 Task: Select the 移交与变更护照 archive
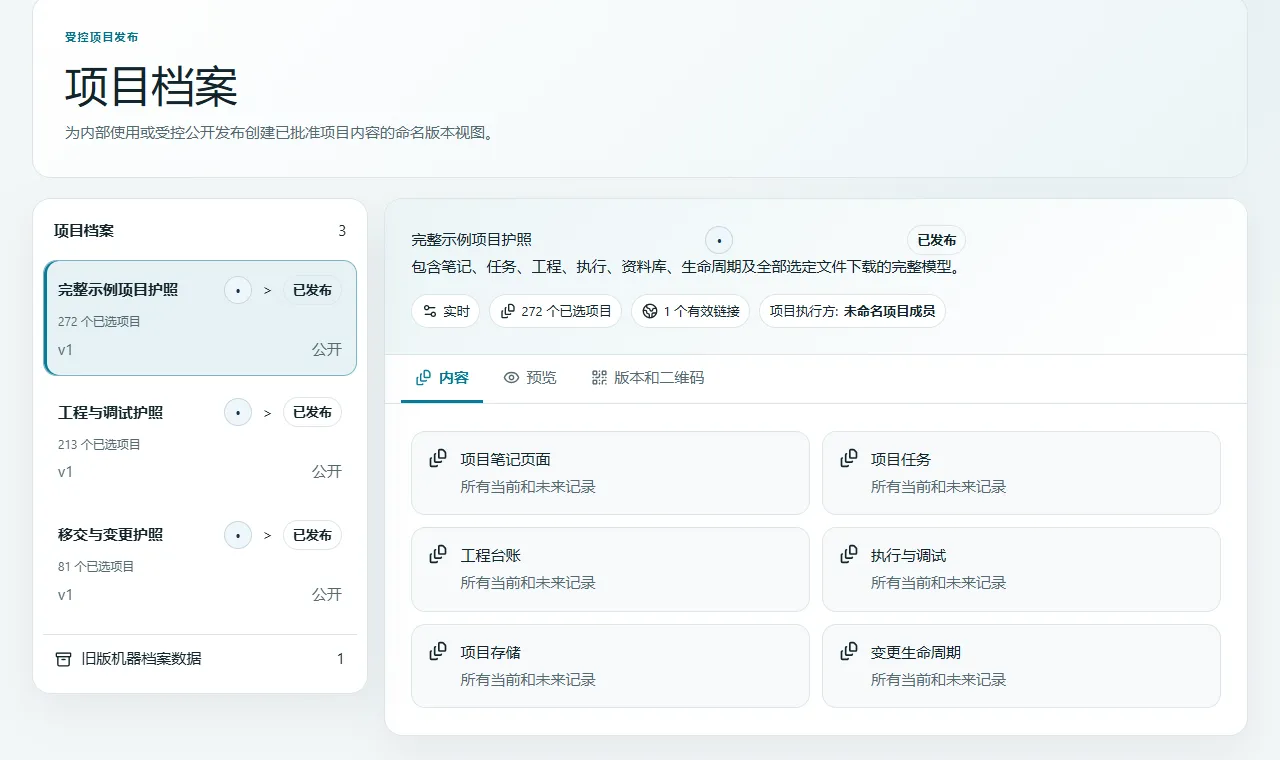click(x=200, y=563)
